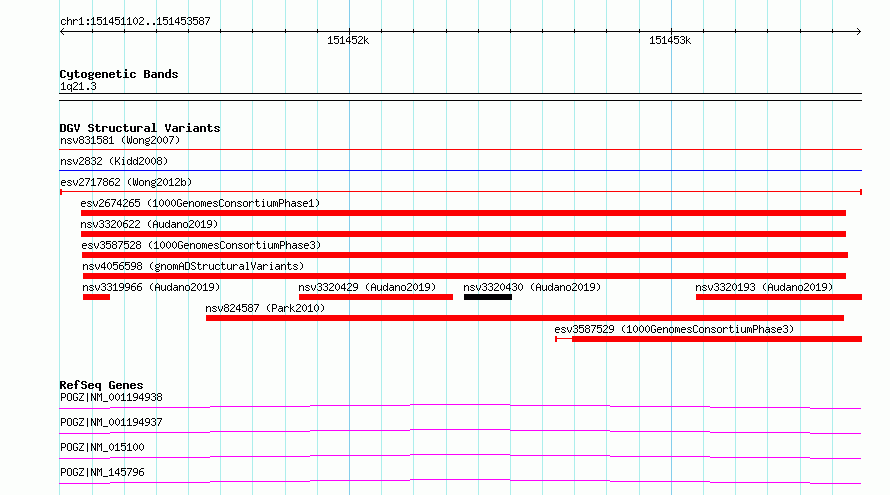Open variant nsv824587 (Park2010) label
This screenshot has width=890, height=495.
[265, 308]
